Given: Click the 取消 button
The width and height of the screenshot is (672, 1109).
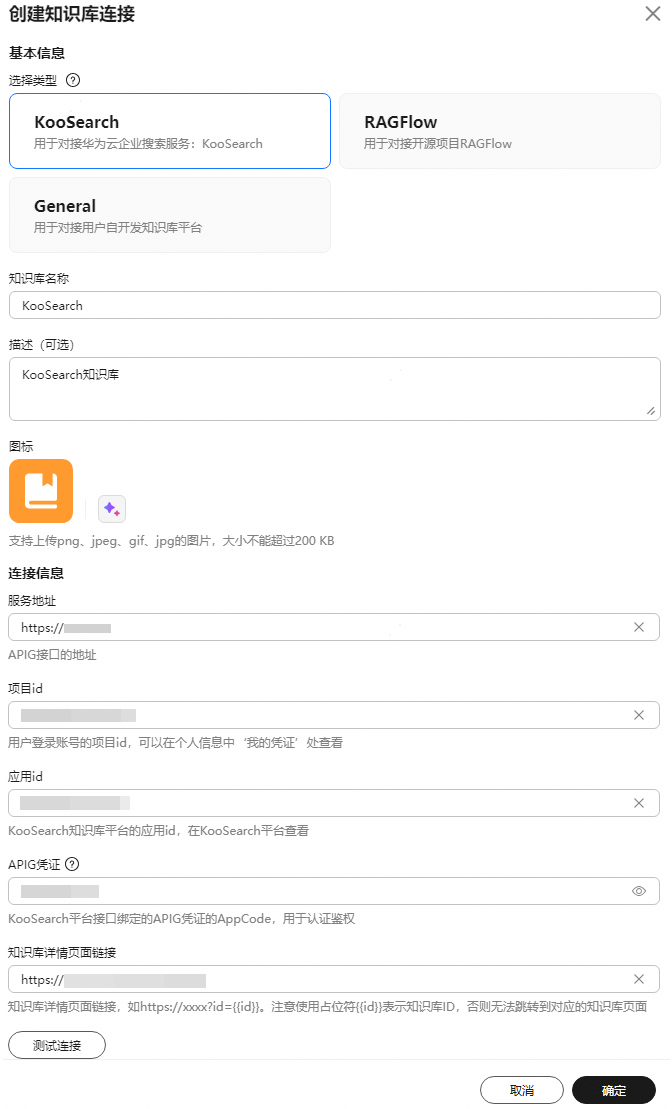Looking at the screenshot, I should (522, 1090).
